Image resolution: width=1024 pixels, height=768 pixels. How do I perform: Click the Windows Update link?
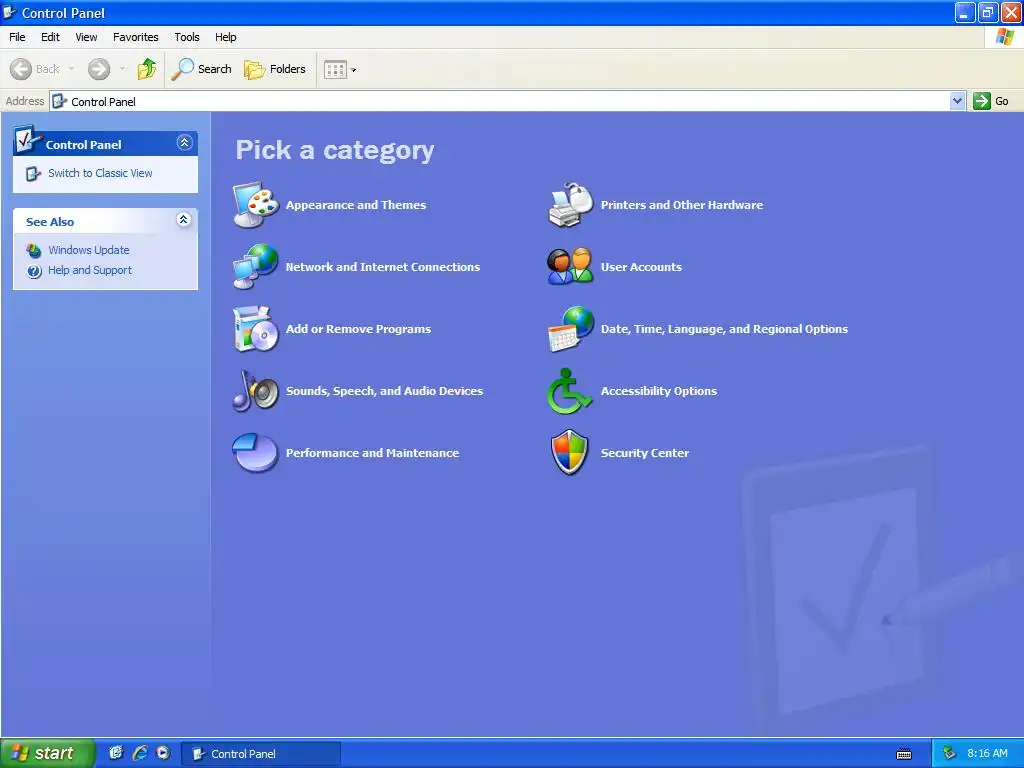coord(89,250)
